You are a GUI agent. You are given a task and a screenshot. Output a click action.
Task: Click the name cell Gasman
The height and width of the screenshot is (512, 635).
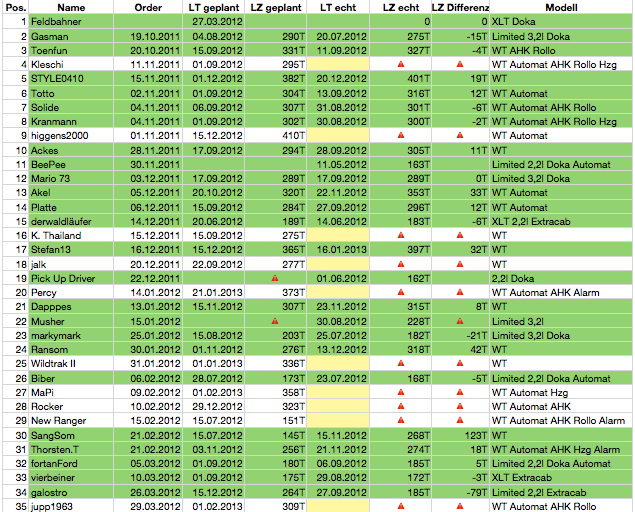pos(71,36)
